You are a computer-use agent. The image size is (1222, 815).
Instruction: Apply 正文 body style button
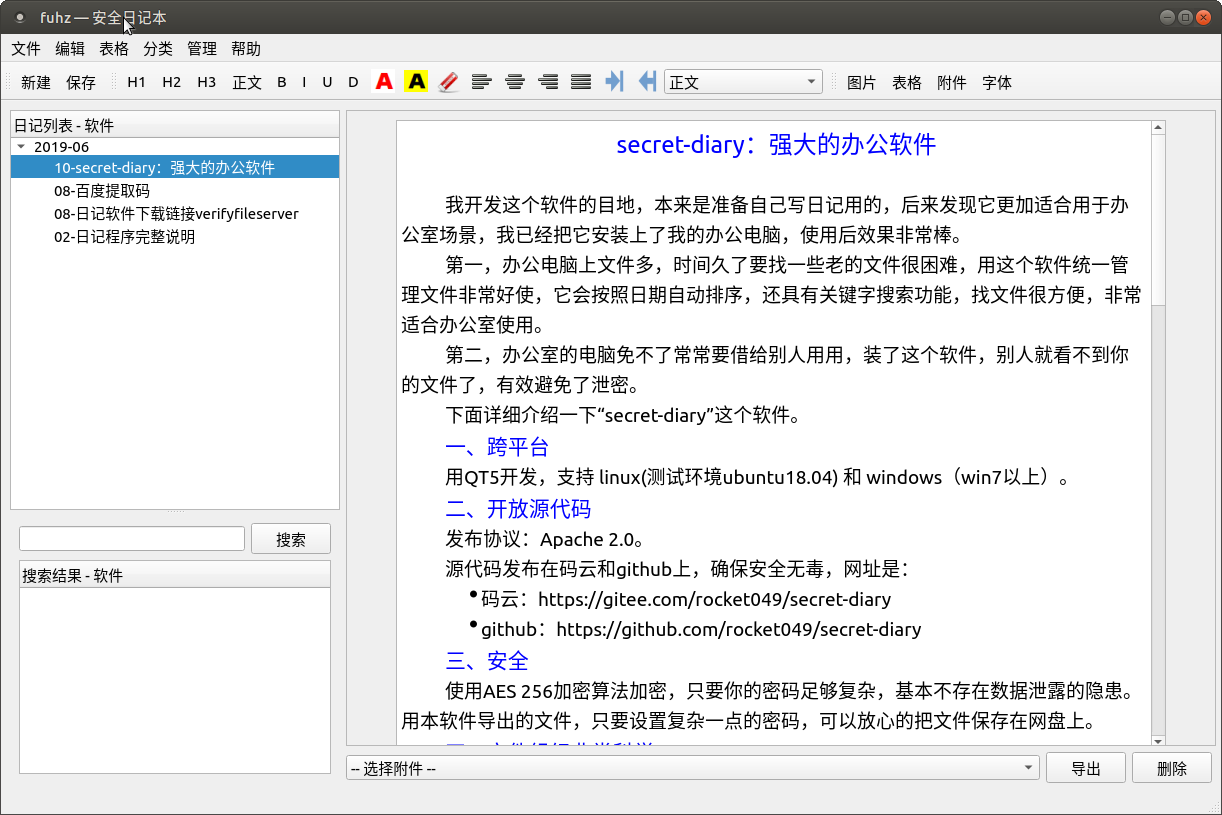(247, 82)
